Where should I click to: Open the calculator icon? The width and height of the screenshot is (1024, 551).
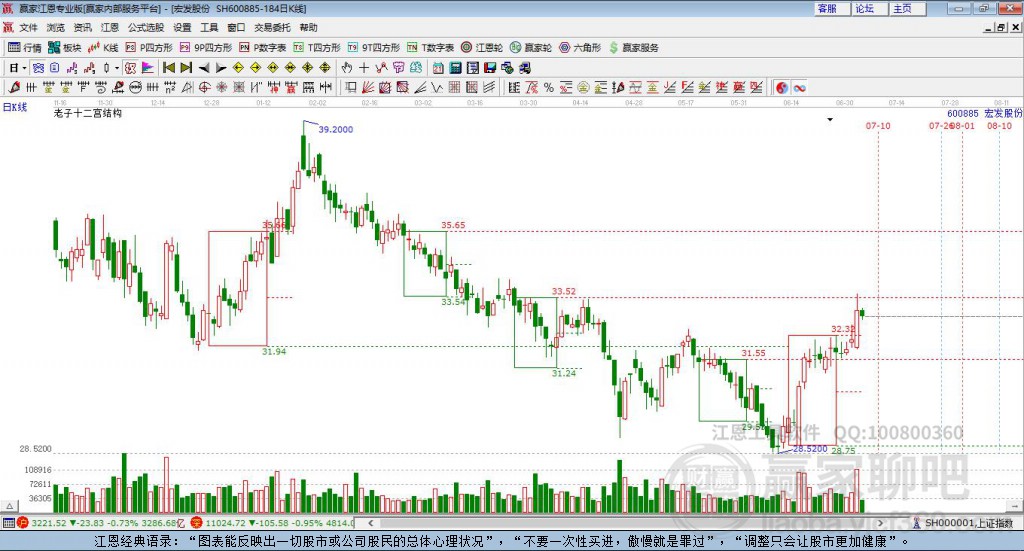[455, 67]
